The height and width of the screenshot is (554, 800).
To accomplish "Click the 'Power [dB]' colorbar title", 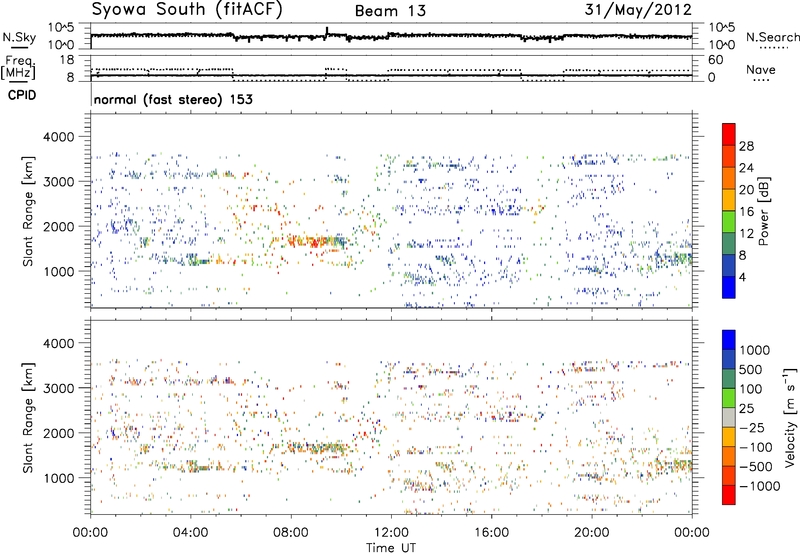I will click(763, 211).
